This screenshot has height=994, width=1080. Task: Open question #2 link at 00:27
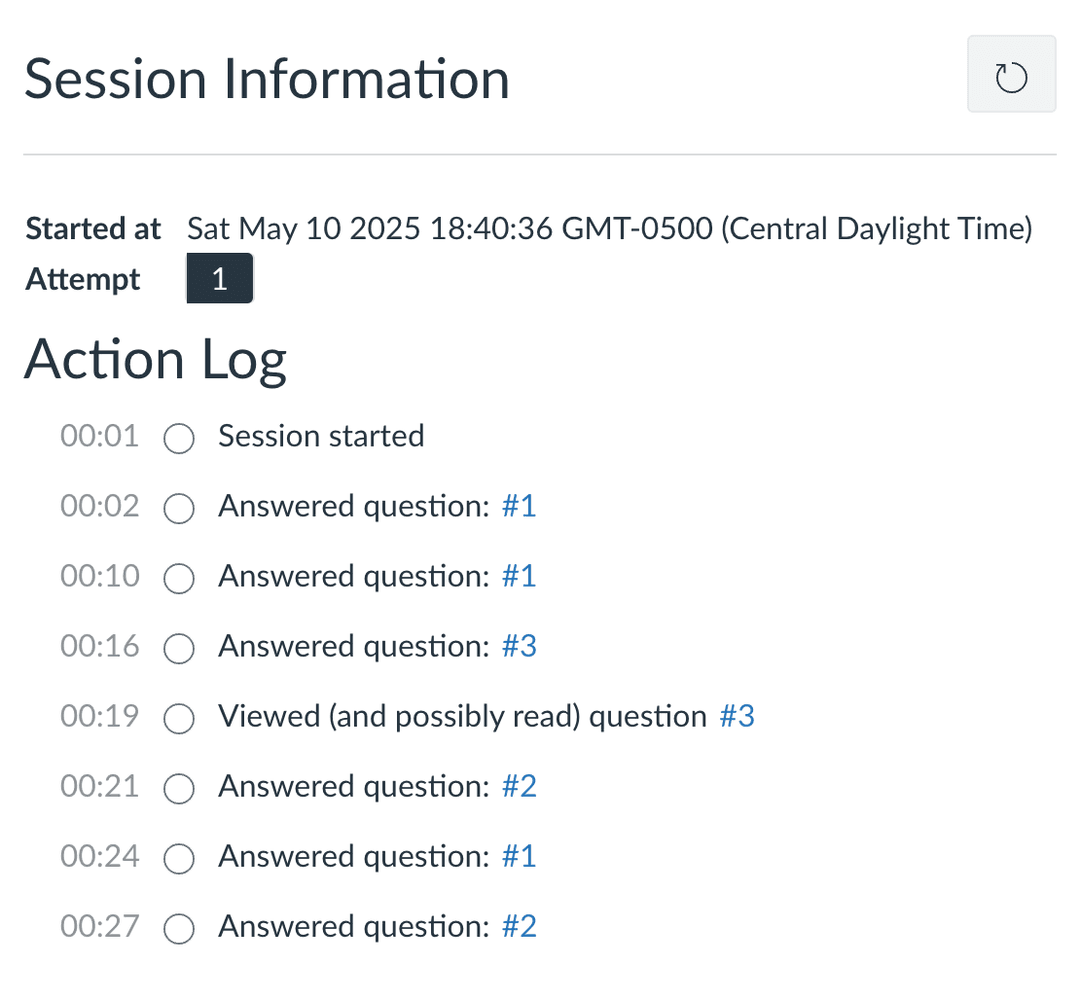coord(518,926)
